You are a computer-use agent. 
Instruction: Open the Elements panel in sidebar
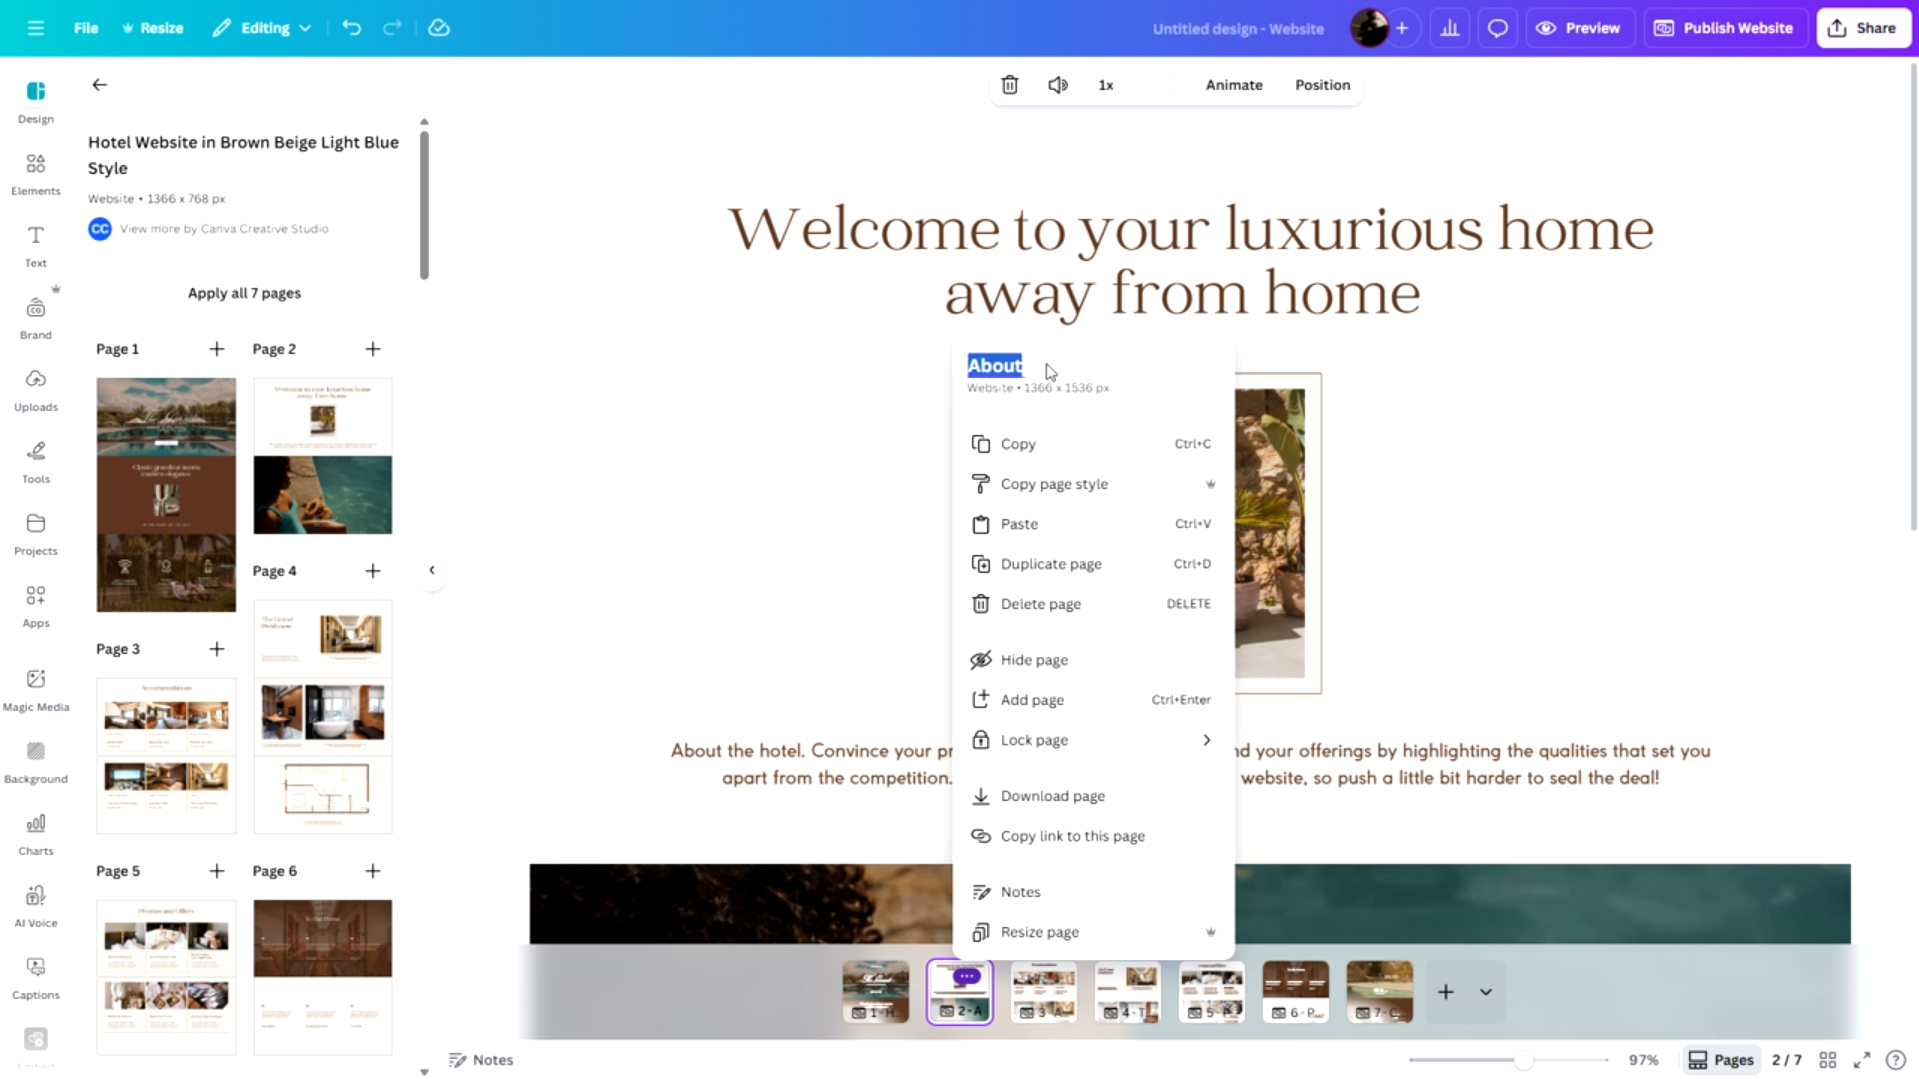point(36,174)
